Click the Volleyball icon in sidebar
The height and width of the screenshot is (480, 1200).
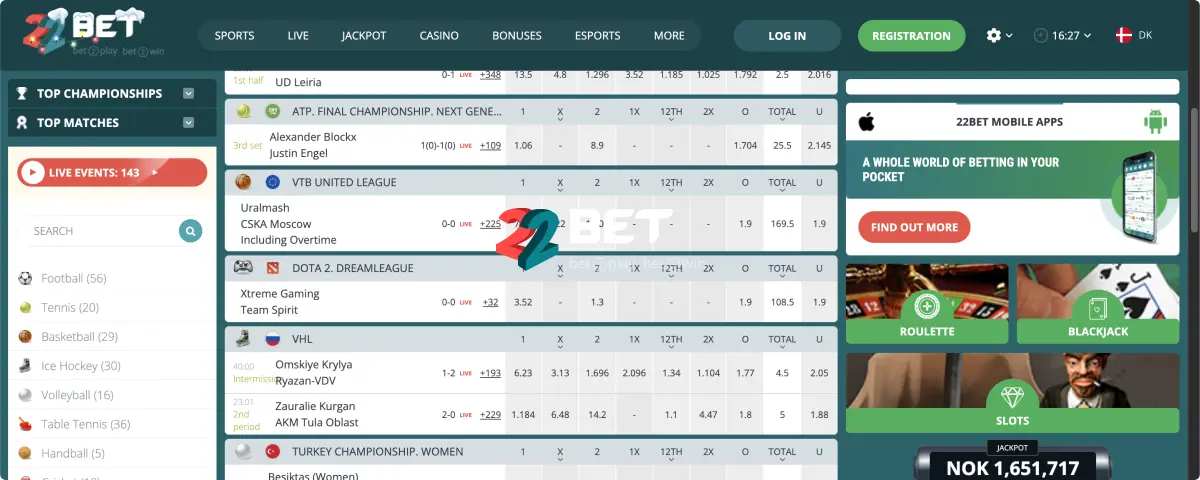(x=25, y=395)
